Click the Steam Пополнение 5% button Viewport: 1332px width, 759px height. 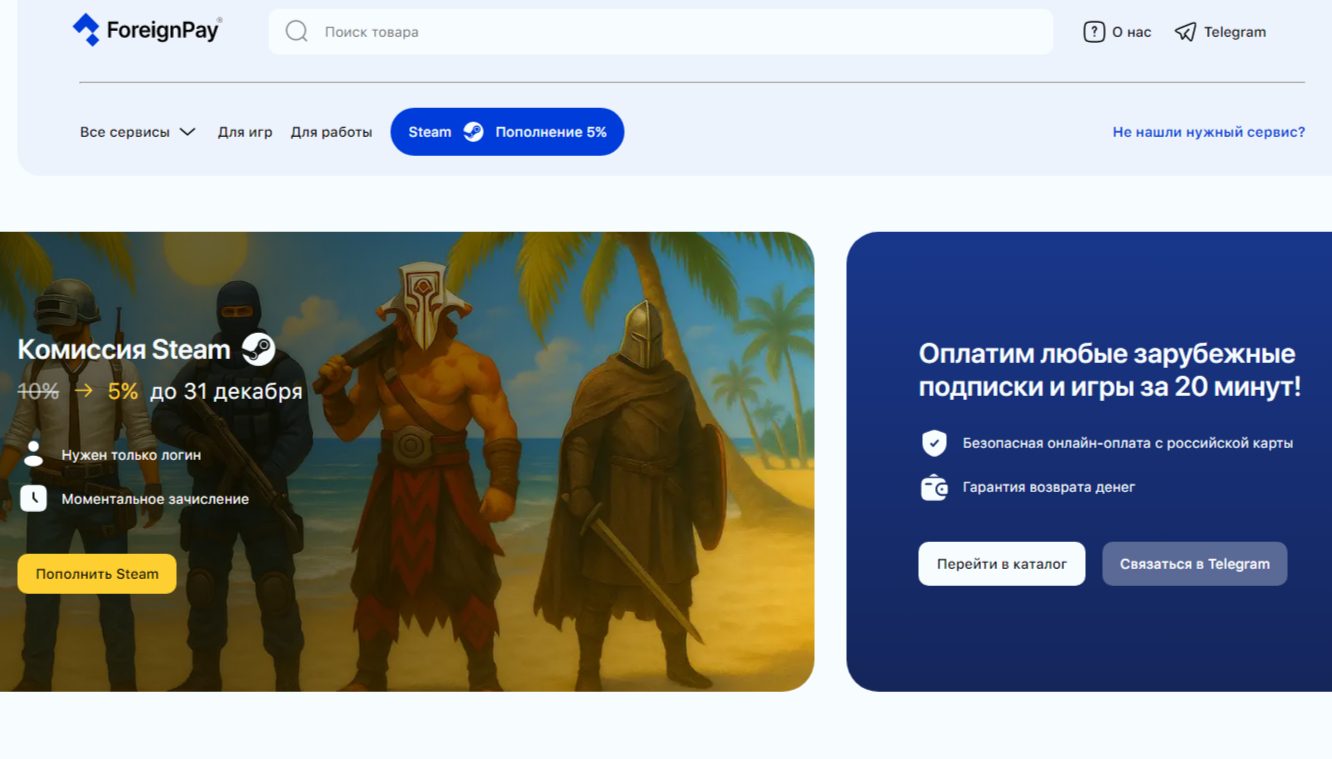pos(507,132)
